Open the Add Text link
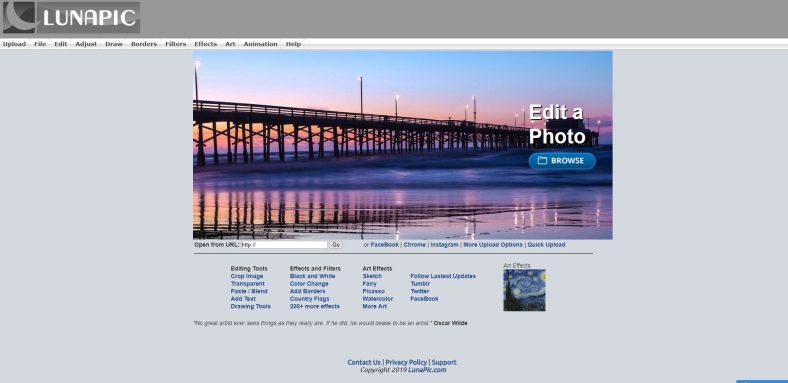Screen dimensions: 788x383 pyautogui.click(x=243, y=299)
